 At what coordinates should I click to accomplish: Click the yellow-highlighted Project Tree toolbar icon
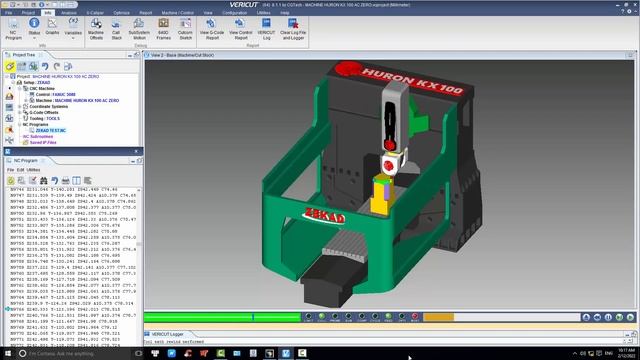10,67
